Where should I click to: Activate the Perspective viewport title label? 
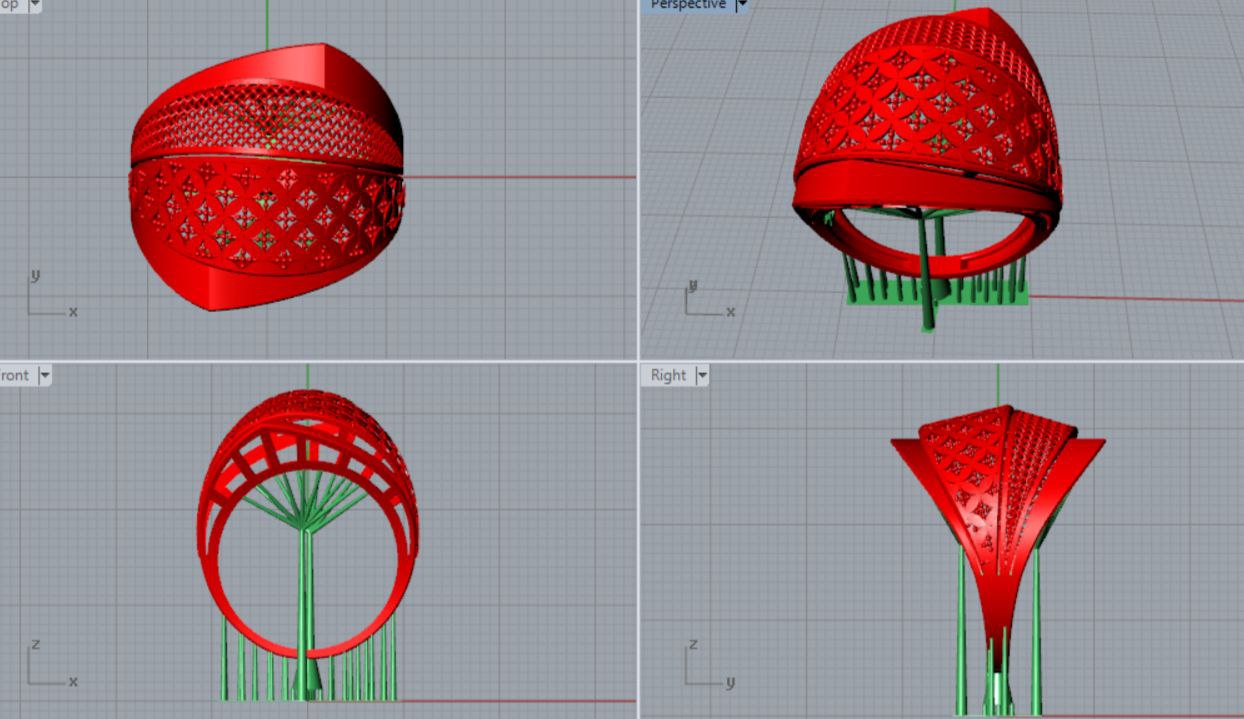click(688, 5)
